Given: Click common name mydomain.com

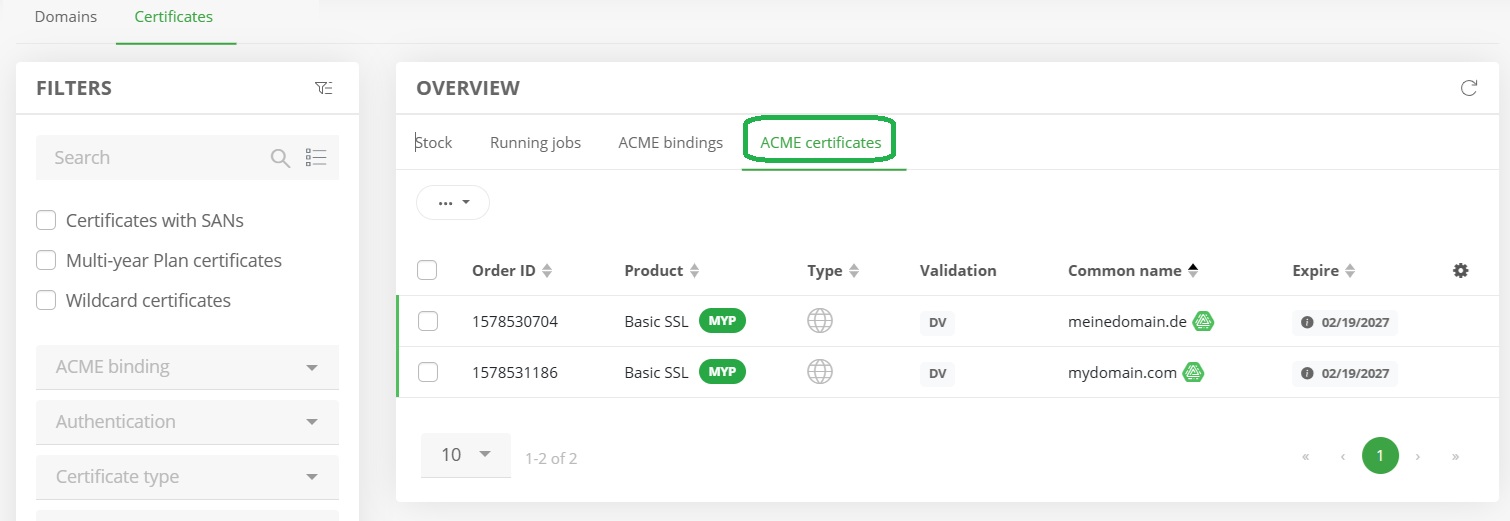Looking at the screenshot, I should 1122,373.
